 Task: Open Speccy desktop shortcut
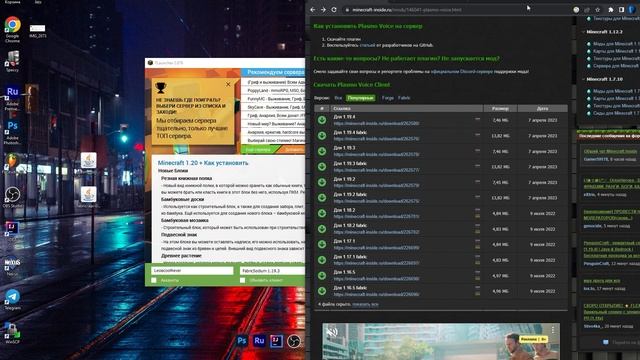13,61
